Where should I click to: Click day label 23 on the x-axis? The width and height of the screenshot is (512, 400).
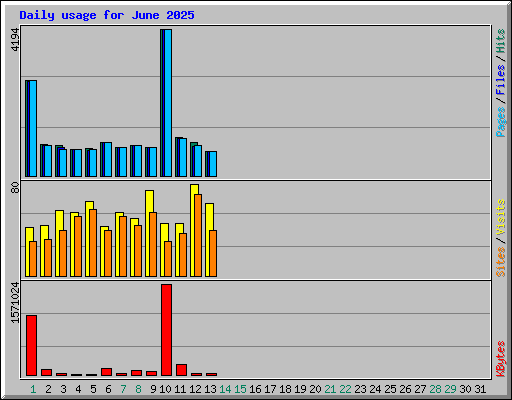pos(360,389)
